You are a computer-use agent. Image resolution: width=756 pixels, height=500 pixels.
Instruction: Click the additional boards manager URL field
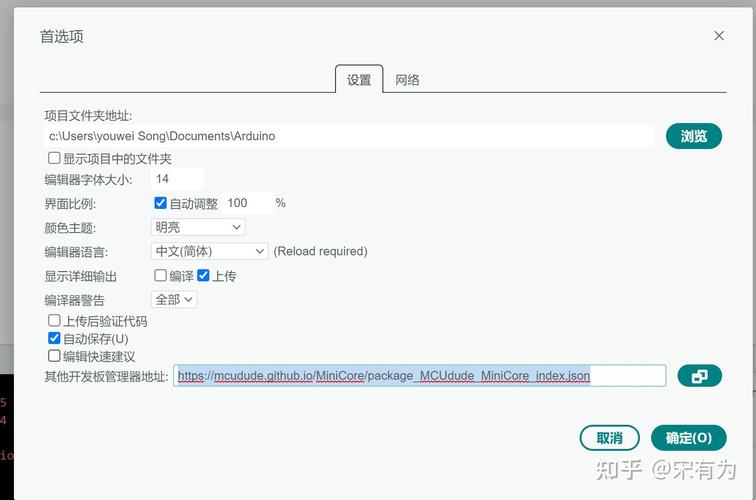419,376
